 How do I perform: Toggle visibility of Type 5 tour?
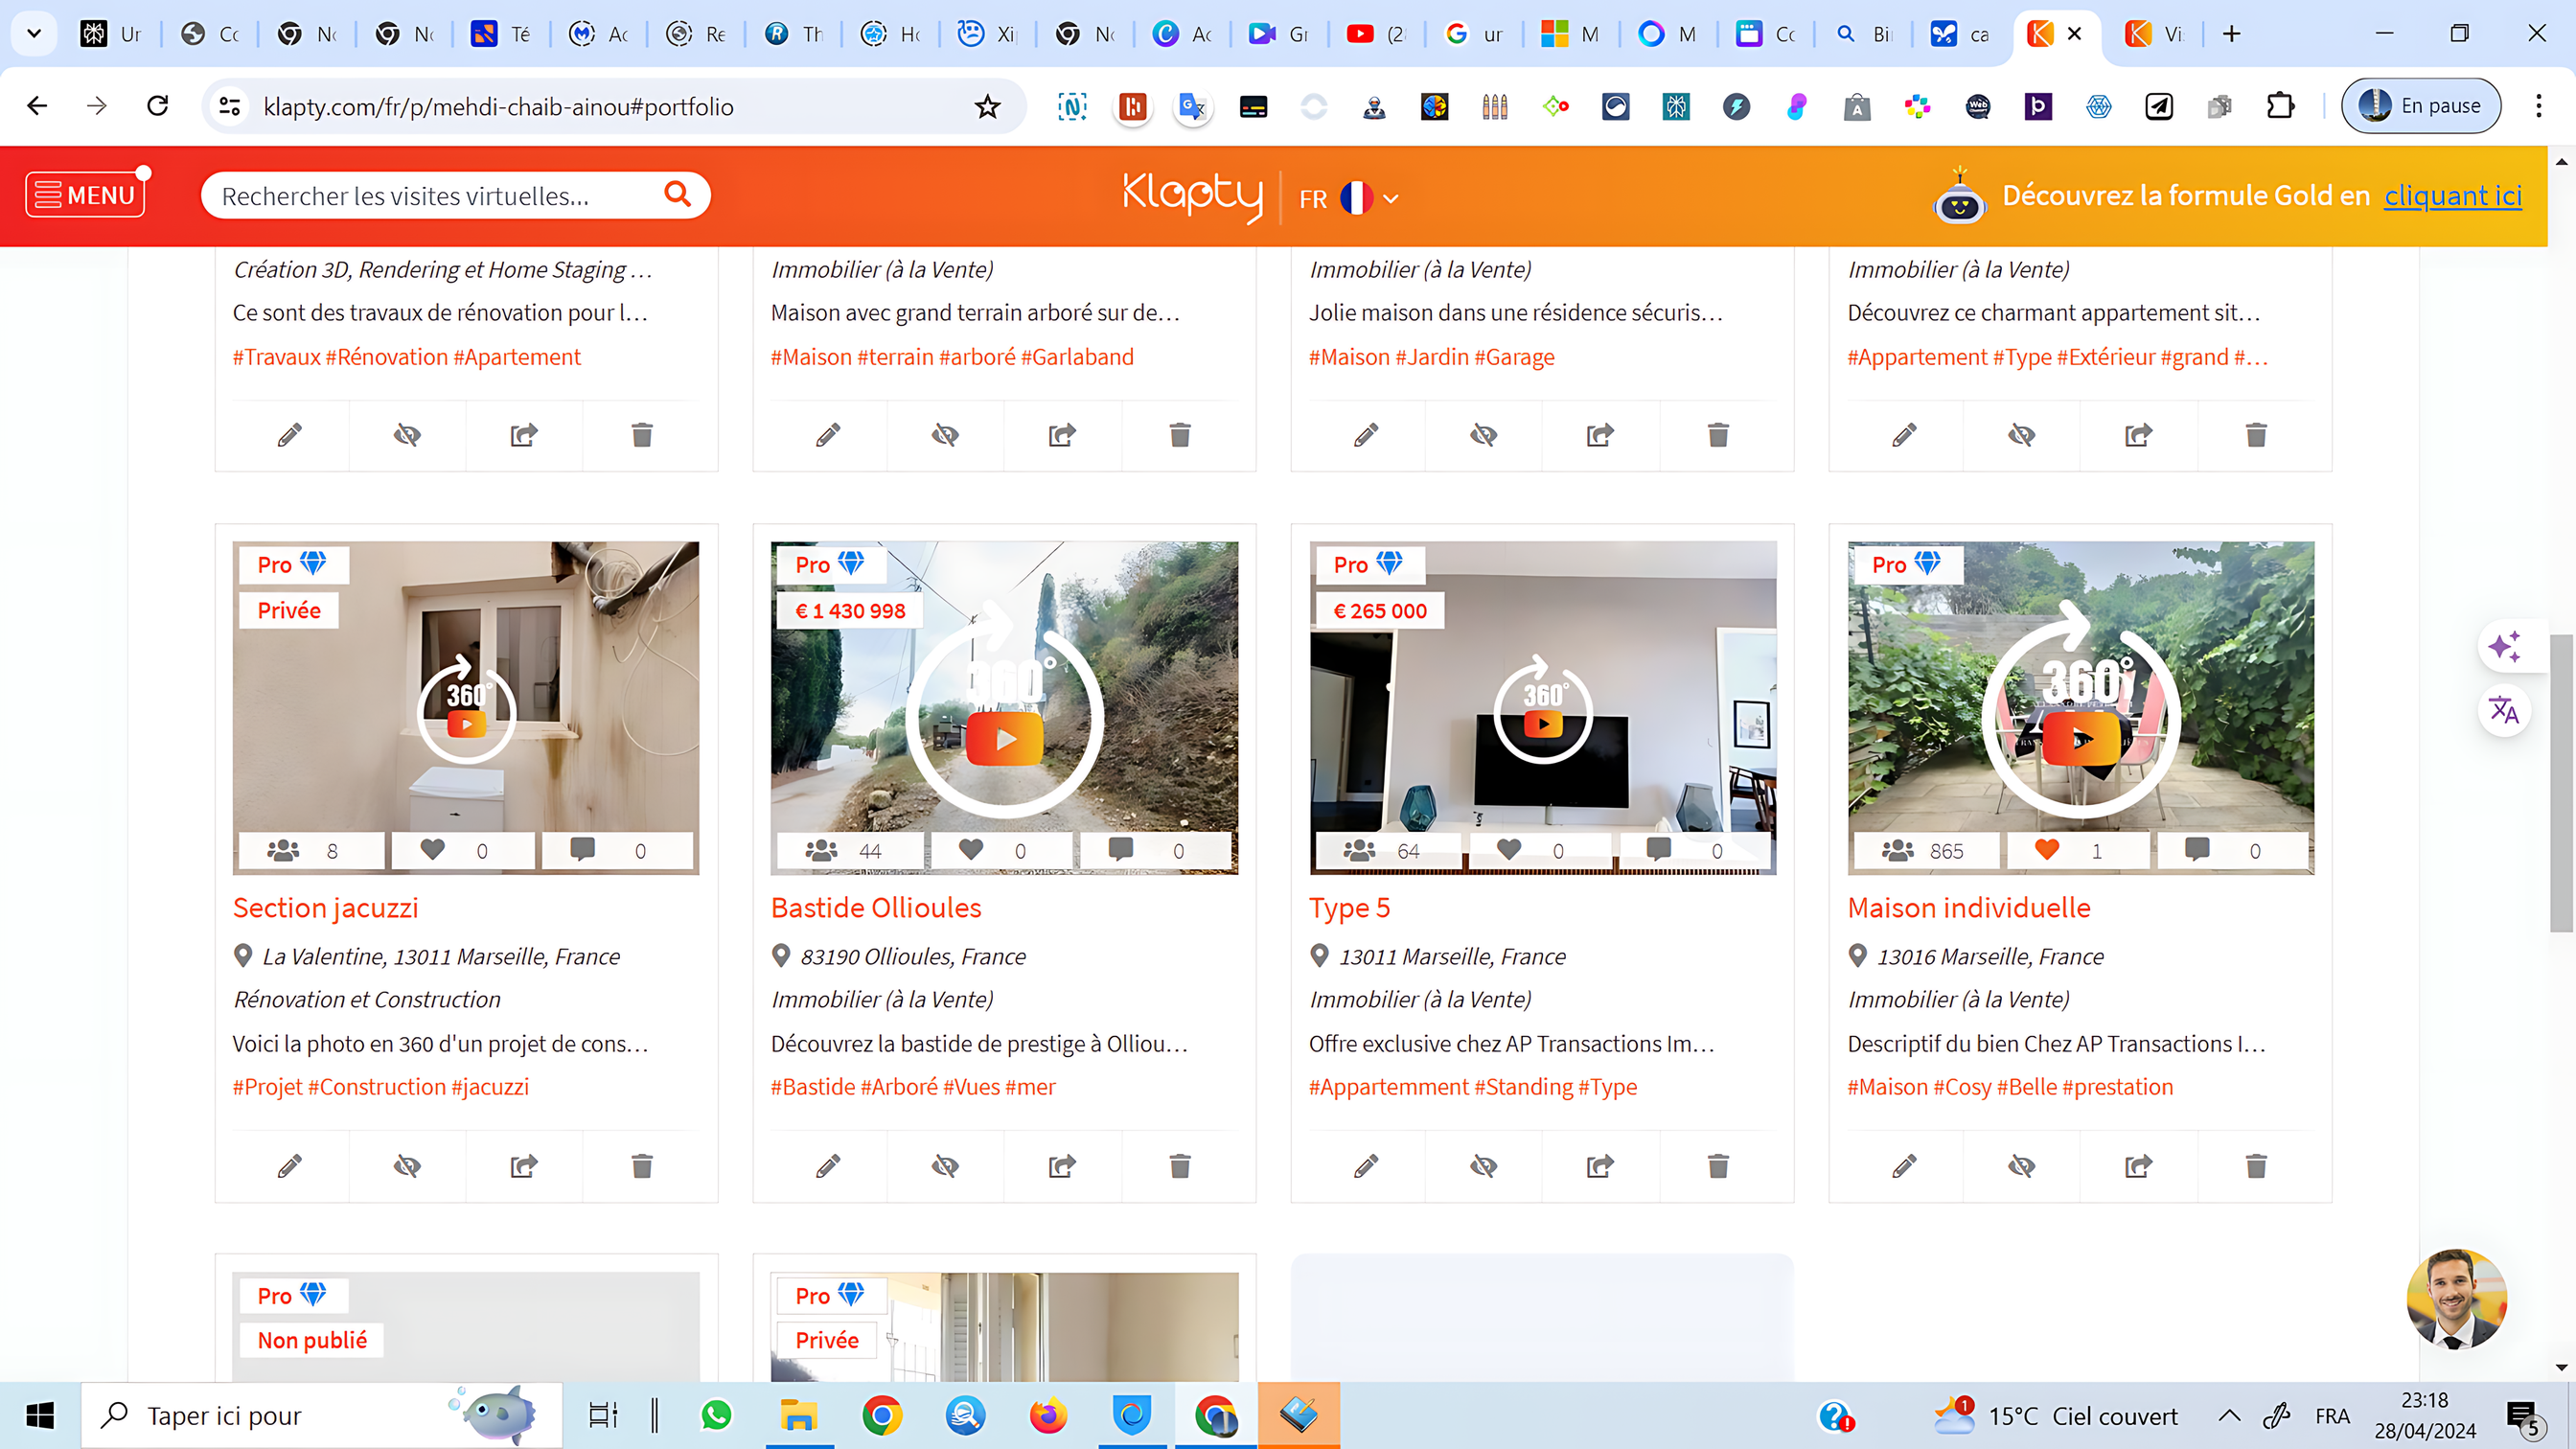(1483, 1165)
